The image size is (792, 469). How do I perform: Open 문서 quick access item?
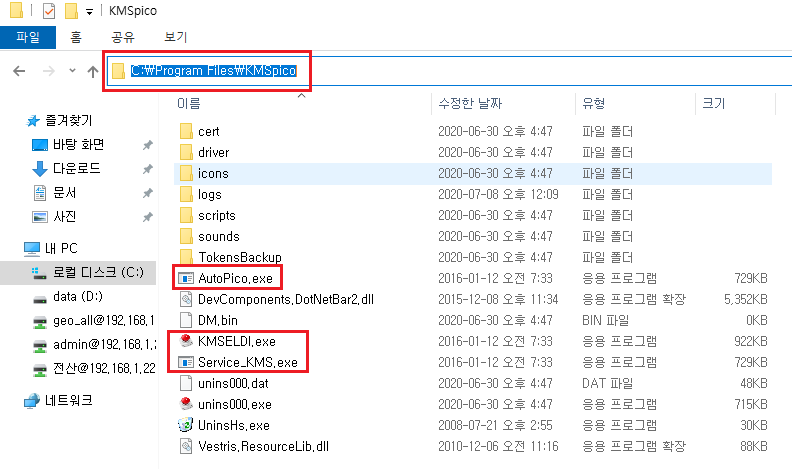coord(65,192)
